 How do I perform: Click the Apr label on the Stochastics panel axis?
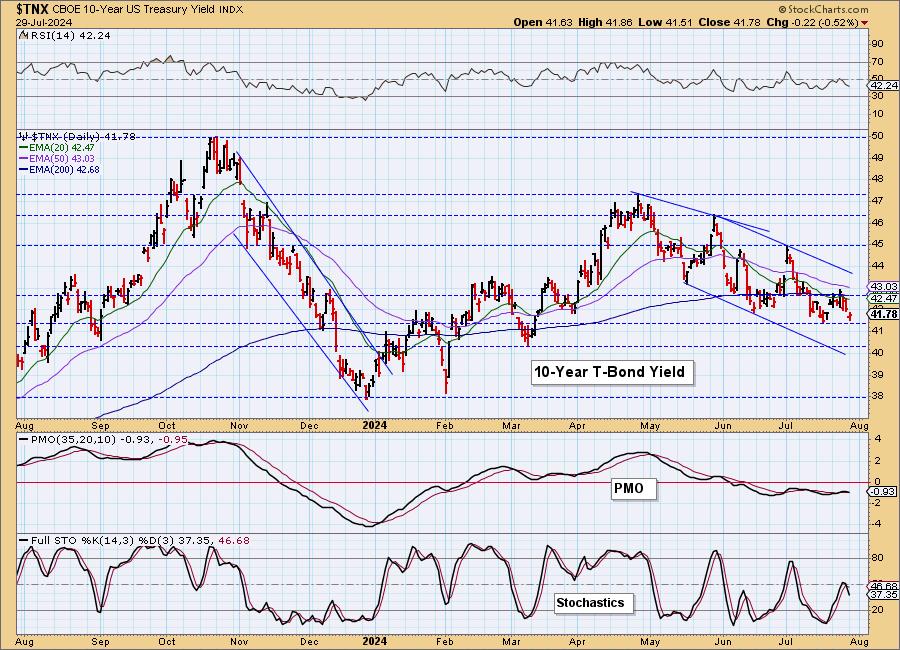pos(577,641)
